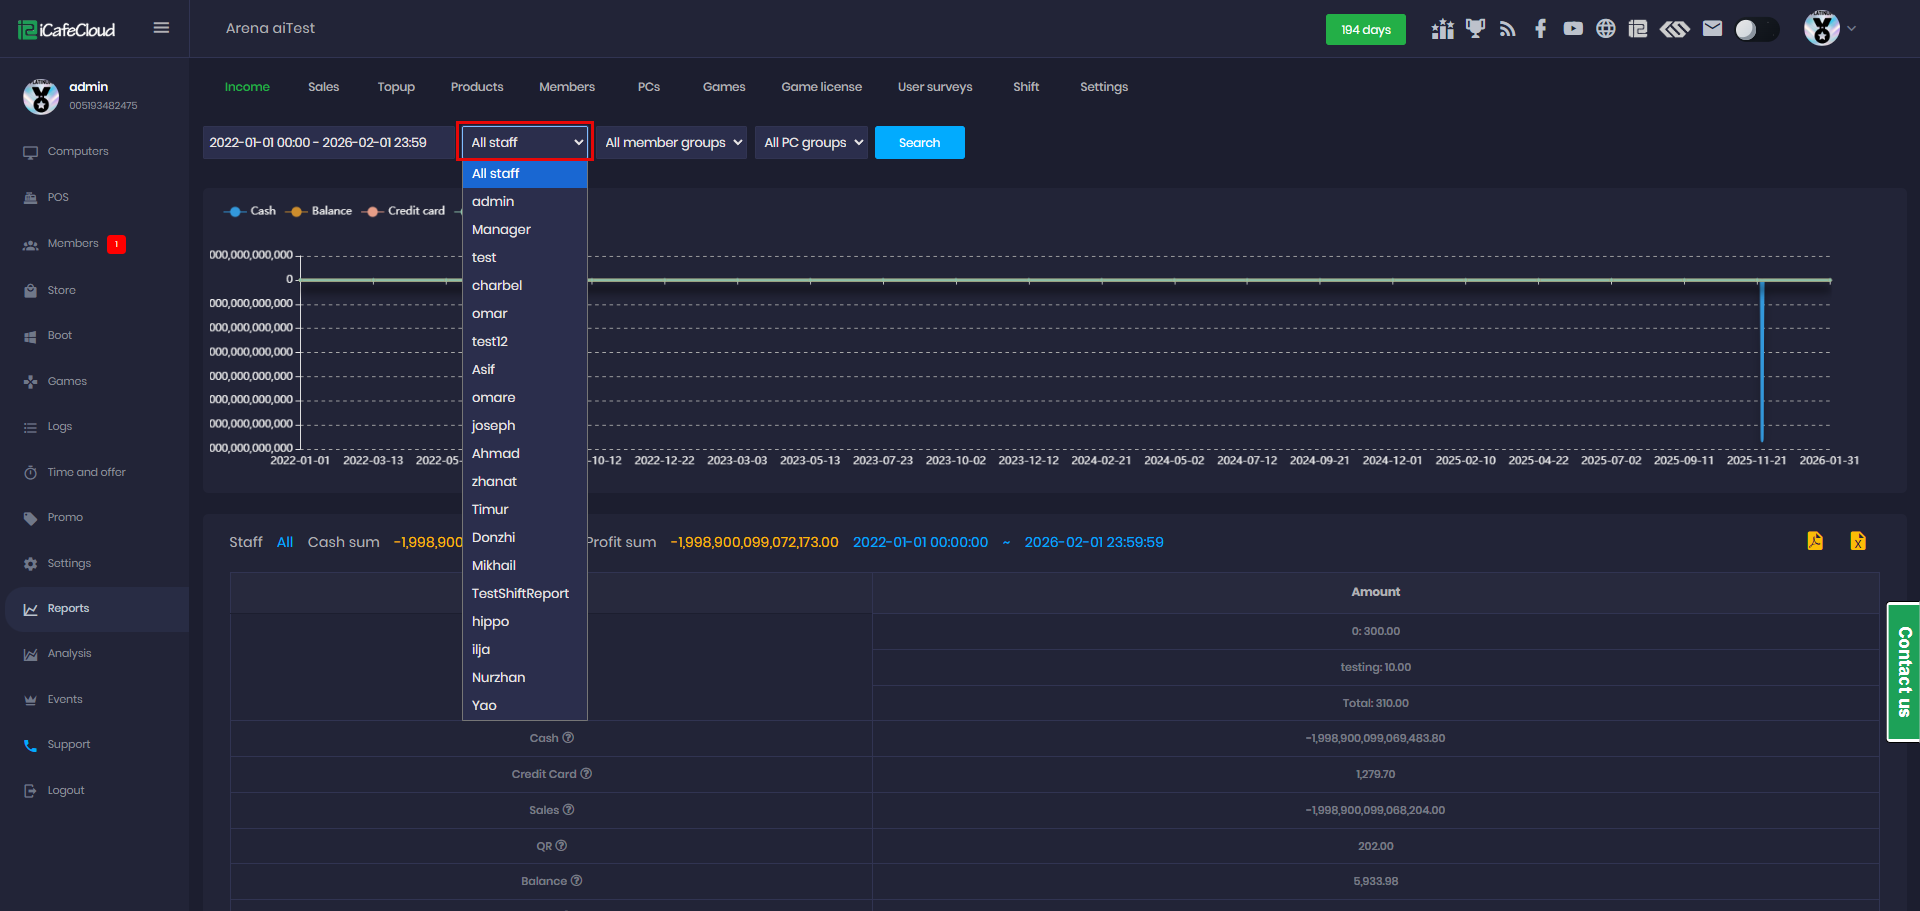The image size is (1920, 911).
Task: Select Manager from the staff list
Action: (501, 230)
